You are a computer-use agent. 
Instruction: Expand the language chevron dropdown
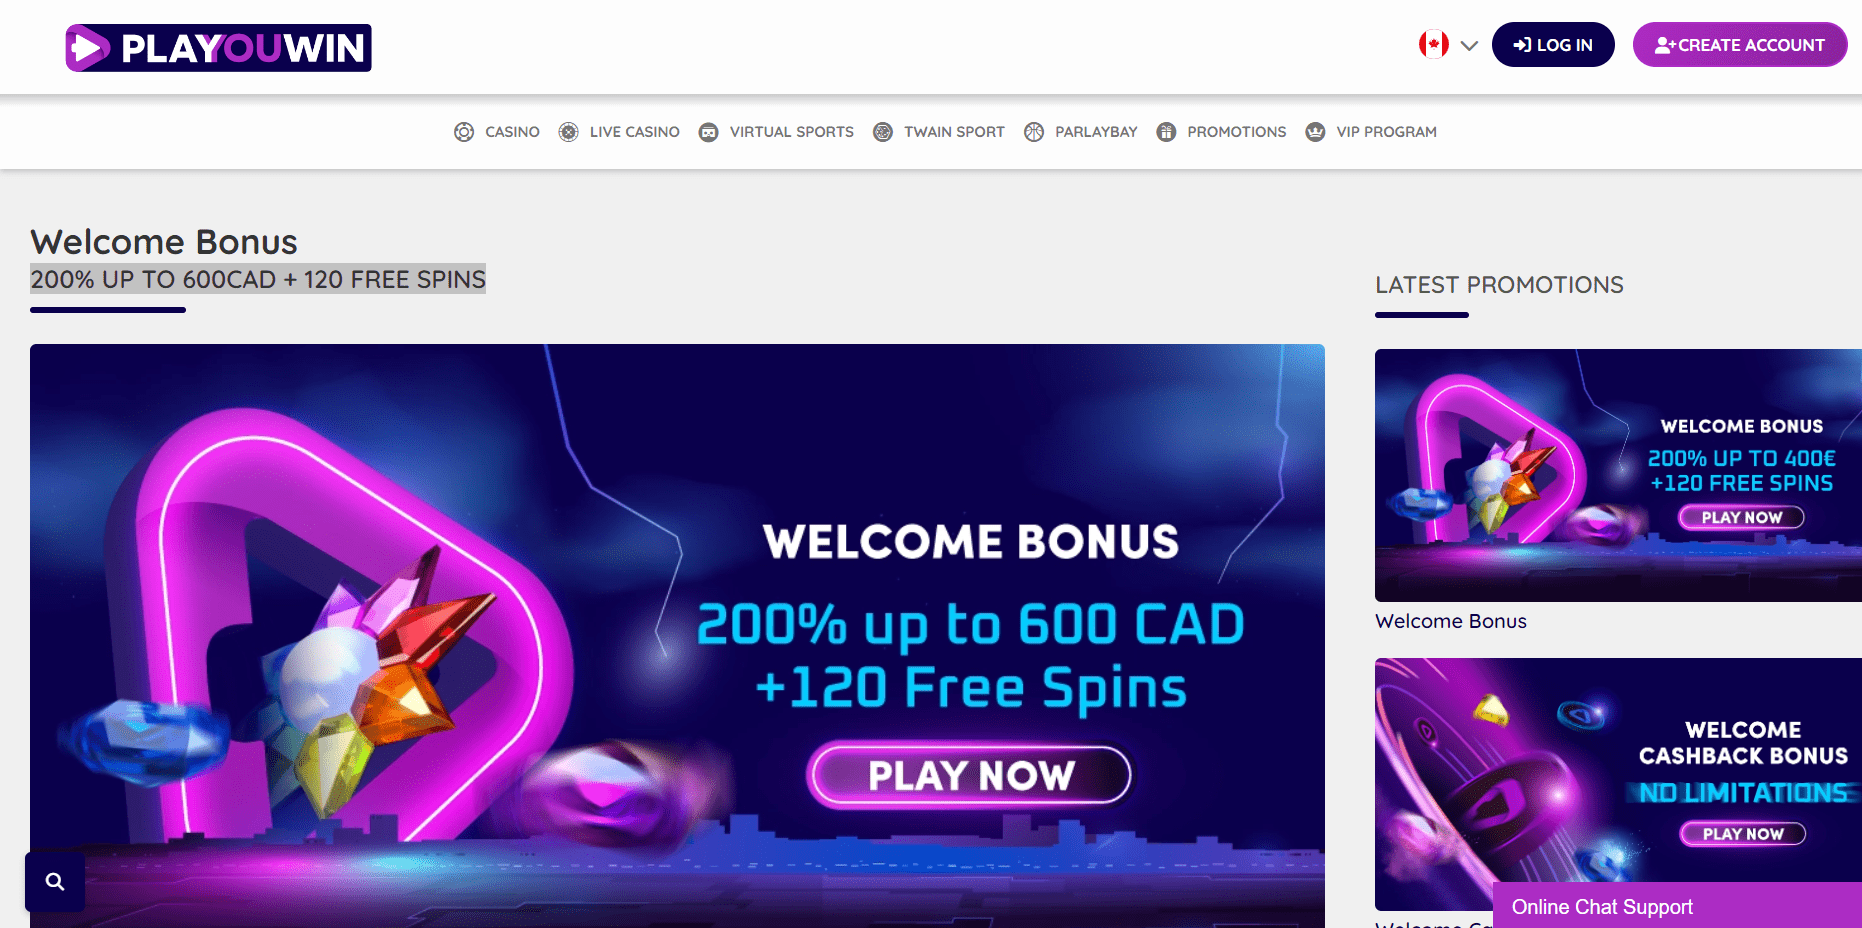1469,45
